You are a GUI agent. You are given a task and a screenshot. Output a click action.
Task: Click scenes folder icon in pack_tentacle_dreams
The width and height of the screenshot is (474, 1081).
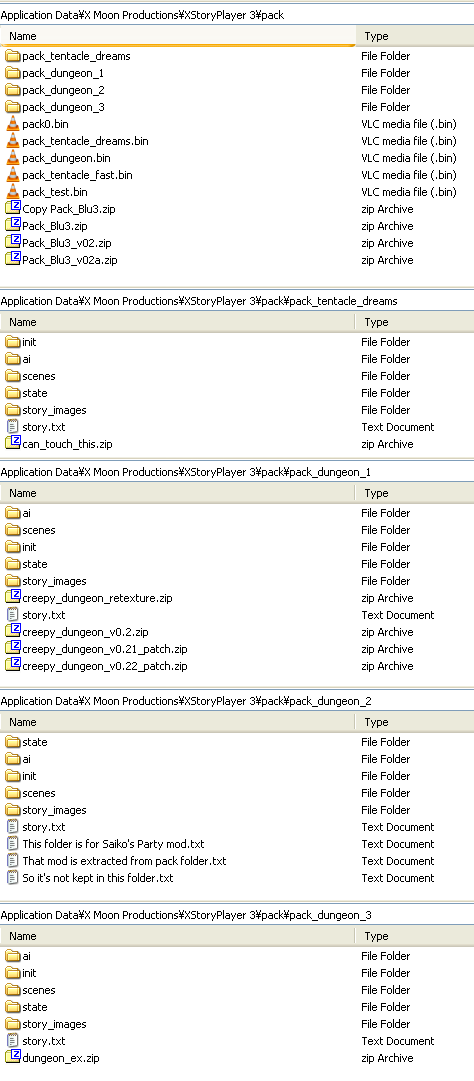[x=12, y=376]
